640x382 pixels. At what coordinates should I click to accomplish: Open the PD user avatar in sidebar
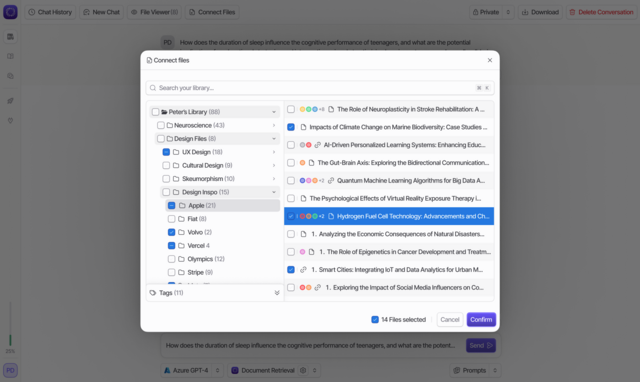(x=10, y=371)
